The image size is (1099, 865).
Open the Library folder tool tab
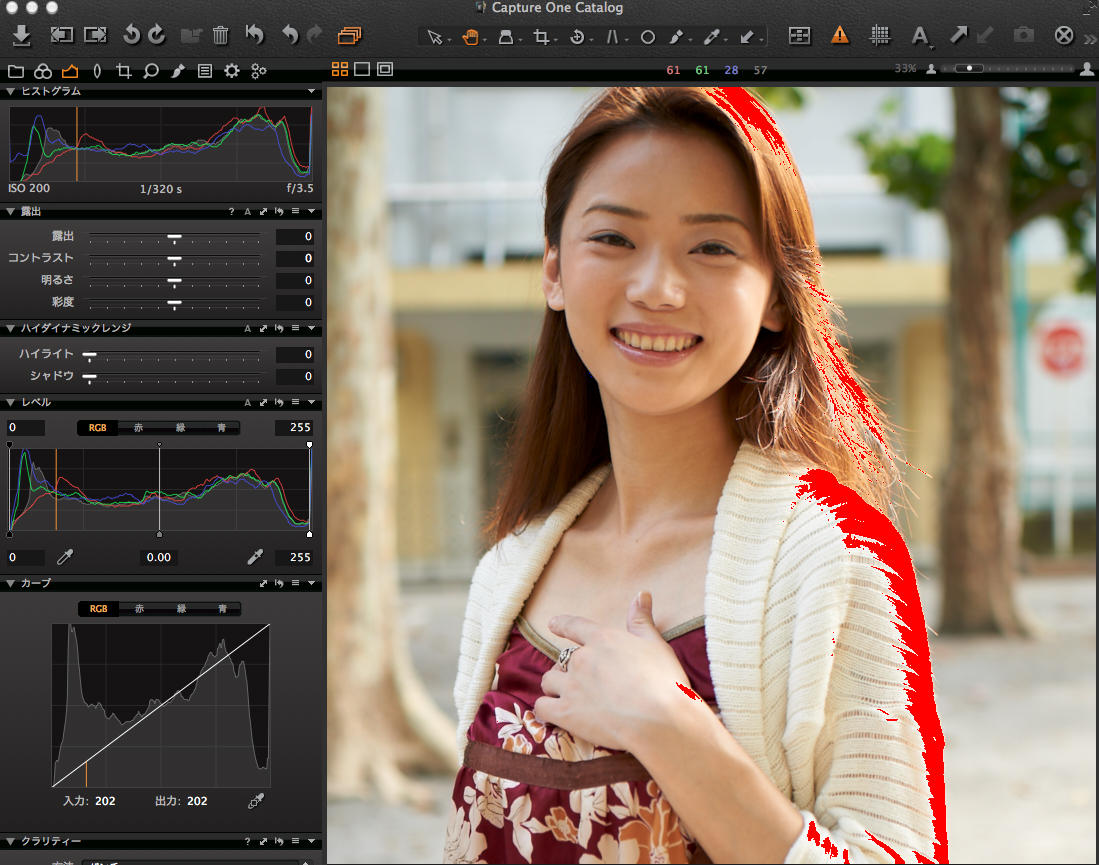[x=16, y=71]
